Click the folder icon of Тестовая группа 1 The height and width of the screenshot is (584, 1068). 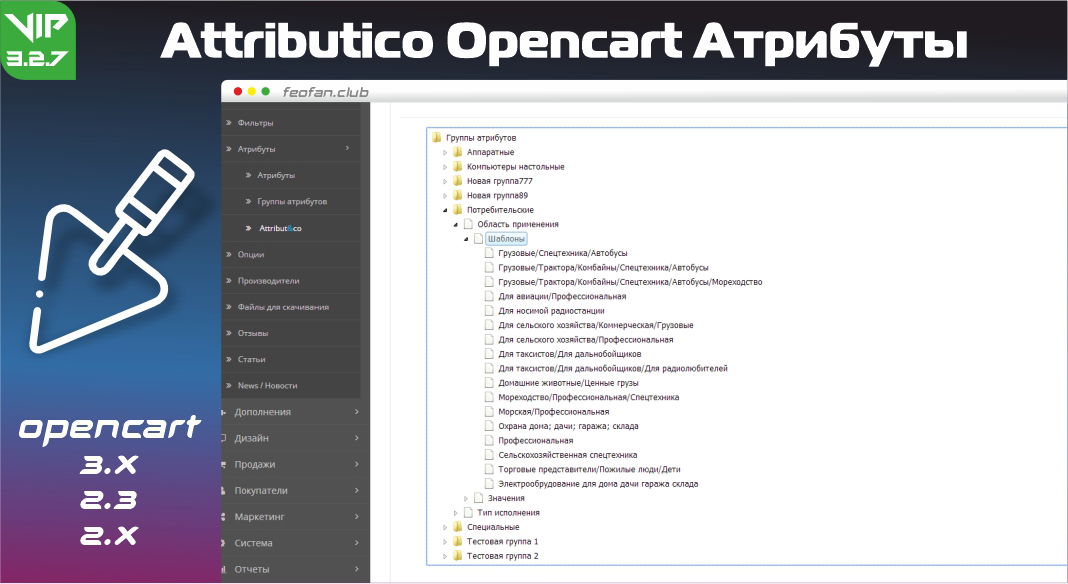pos(457,541)
